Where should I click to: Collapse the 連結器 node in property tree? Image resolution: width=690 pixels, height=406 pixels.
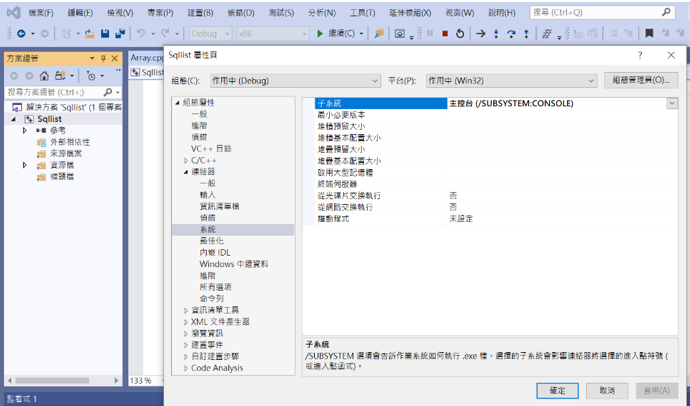186,172
